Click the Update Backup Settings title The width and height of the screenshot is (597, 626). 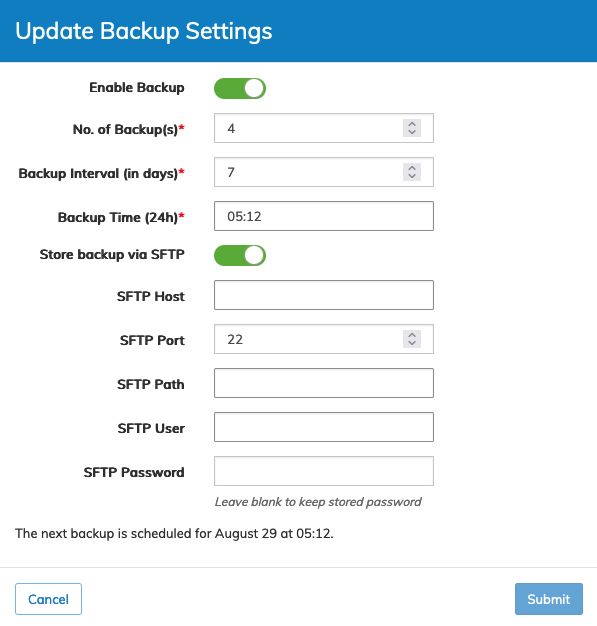[144, 31]
